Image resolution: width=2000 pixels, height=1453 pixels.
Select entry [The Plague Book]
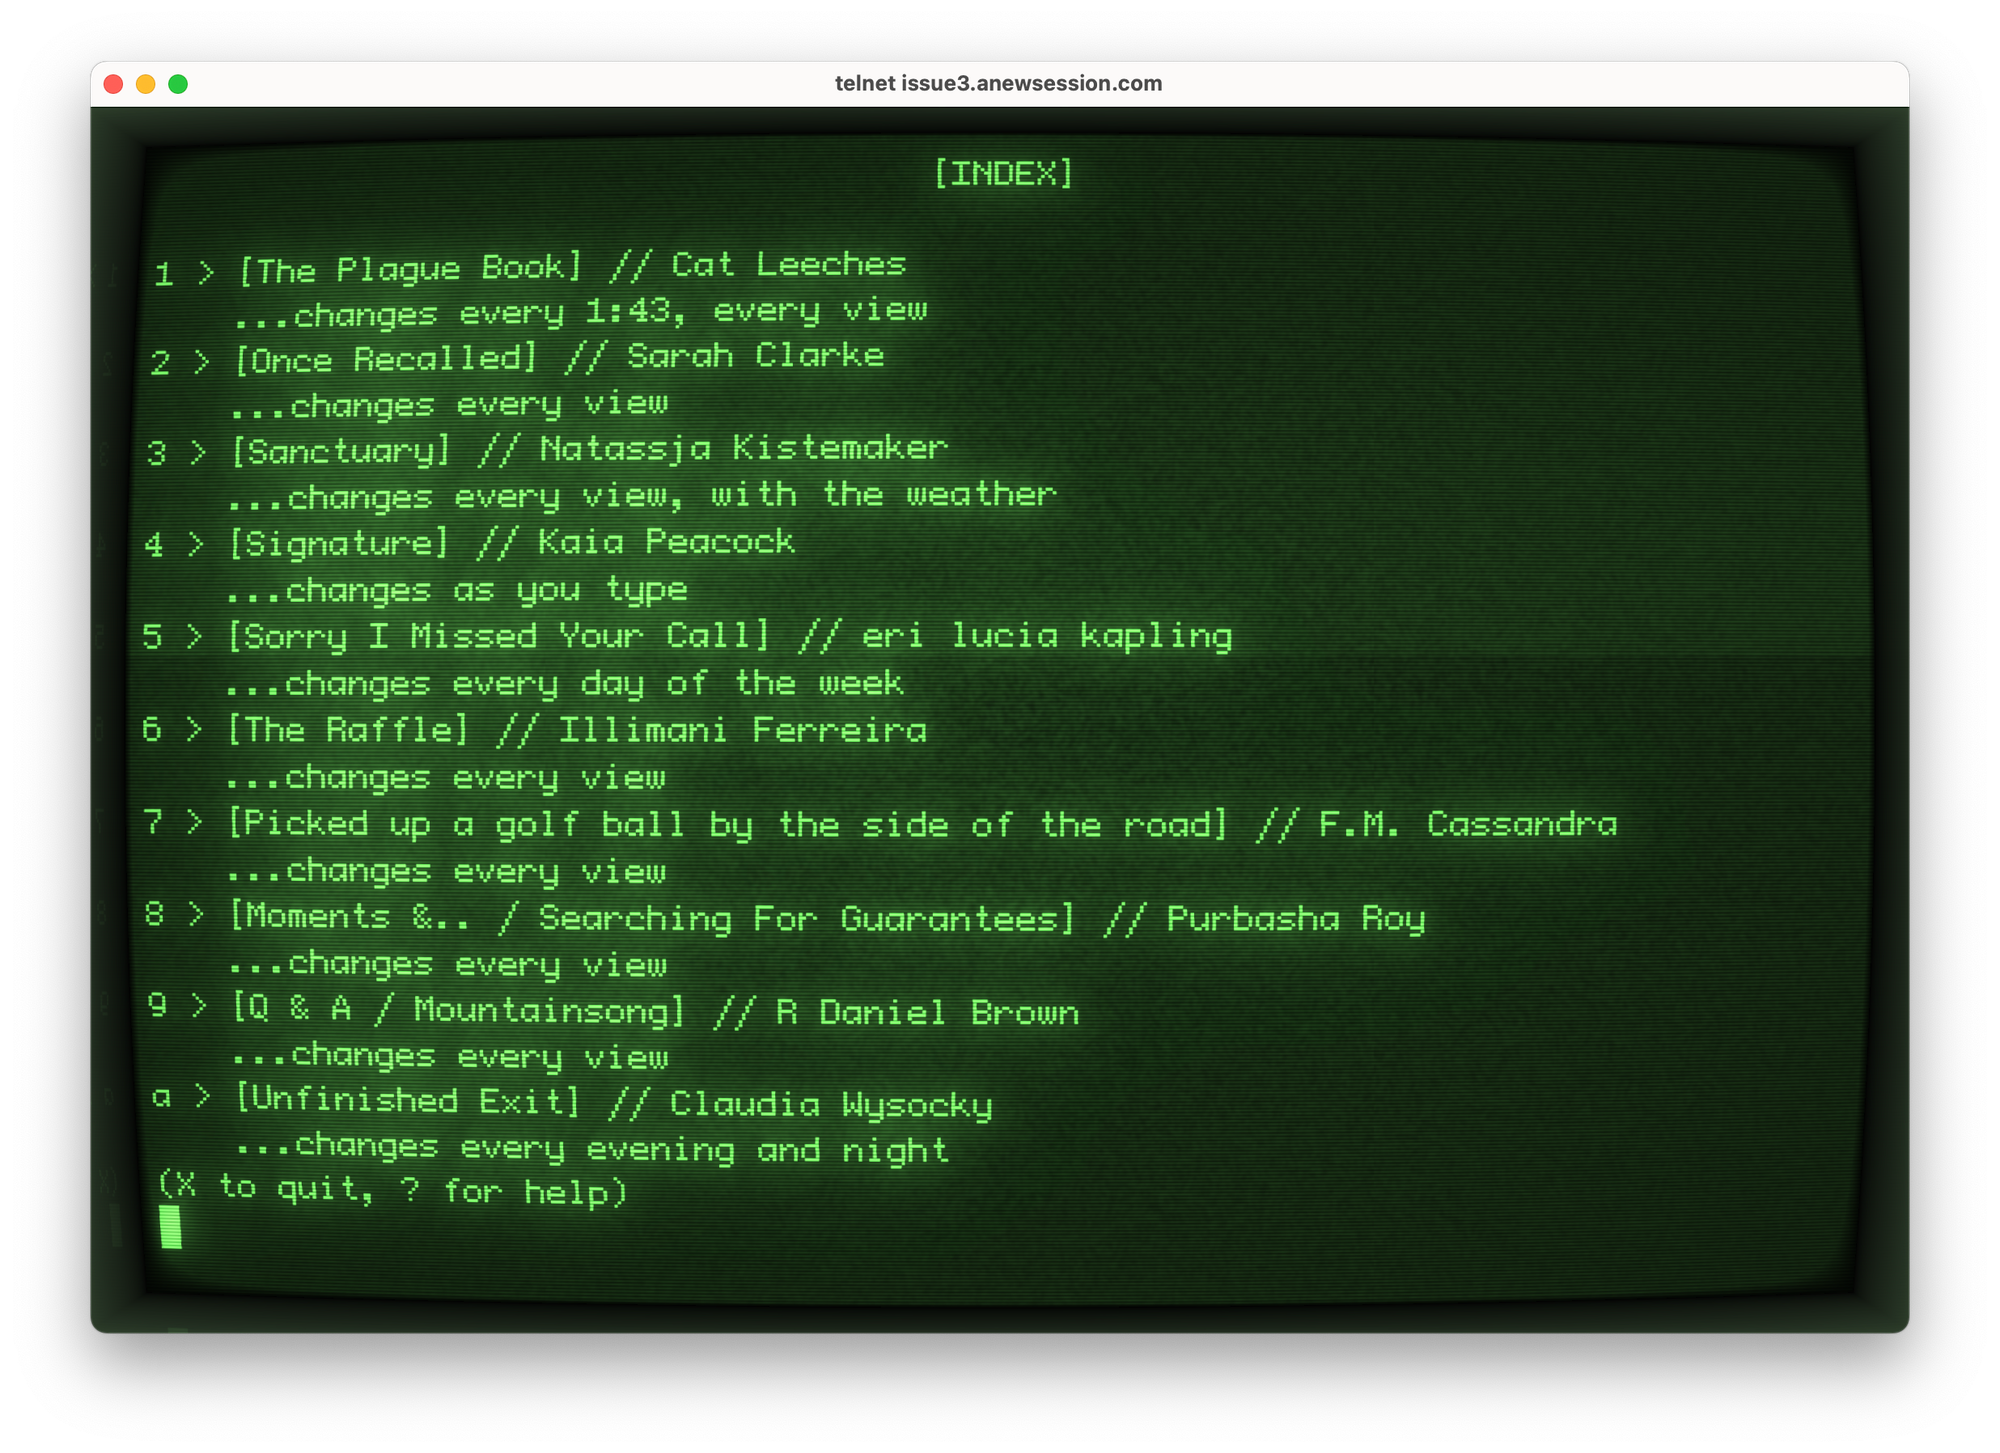coord(409,268)
